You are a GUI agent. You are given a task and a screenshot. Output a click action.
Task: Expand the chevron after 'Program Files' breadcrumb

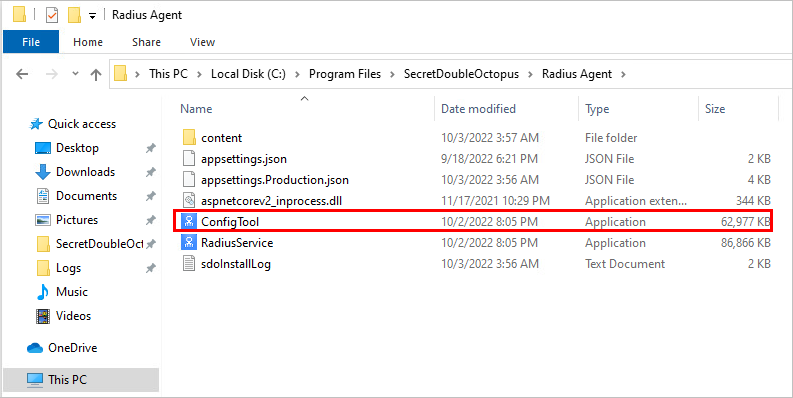coord(392,74)
